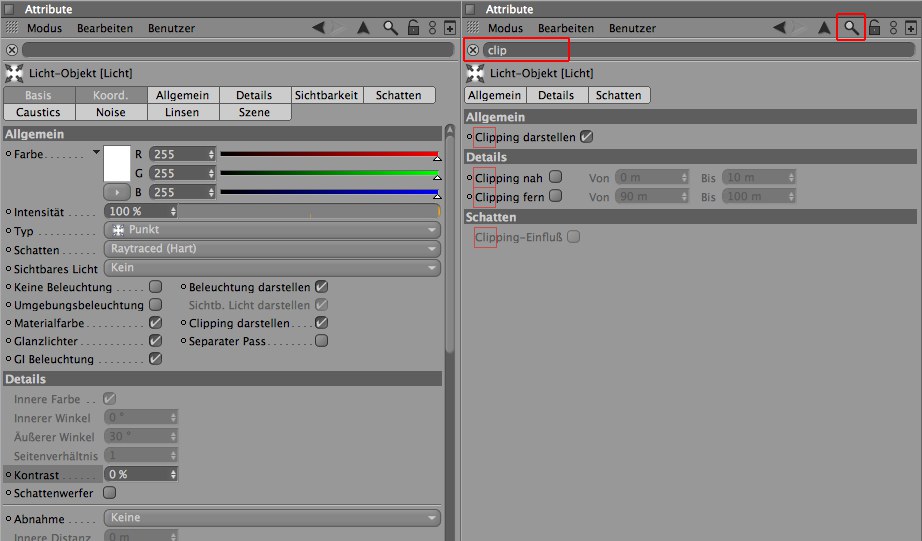Open the Schatten dropdown set to Raytraced (Hart)
Image resolution: width=922 pixels, height=541 pixels.
click(272, 249)
